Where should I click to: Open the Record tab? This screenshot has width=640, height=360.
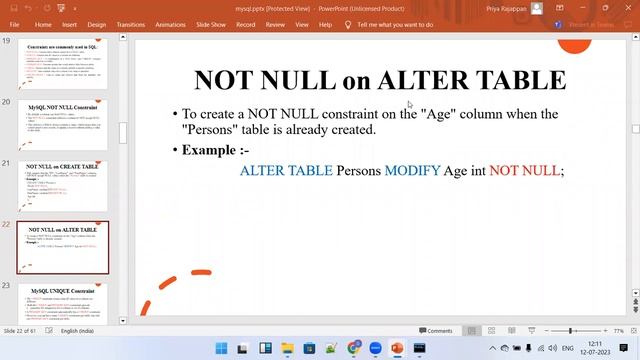pyautogui.click(x=245, y=25)
